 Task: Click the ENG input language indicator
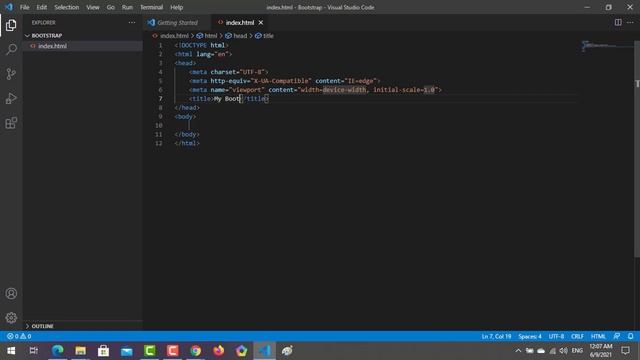tap(577, 351)
